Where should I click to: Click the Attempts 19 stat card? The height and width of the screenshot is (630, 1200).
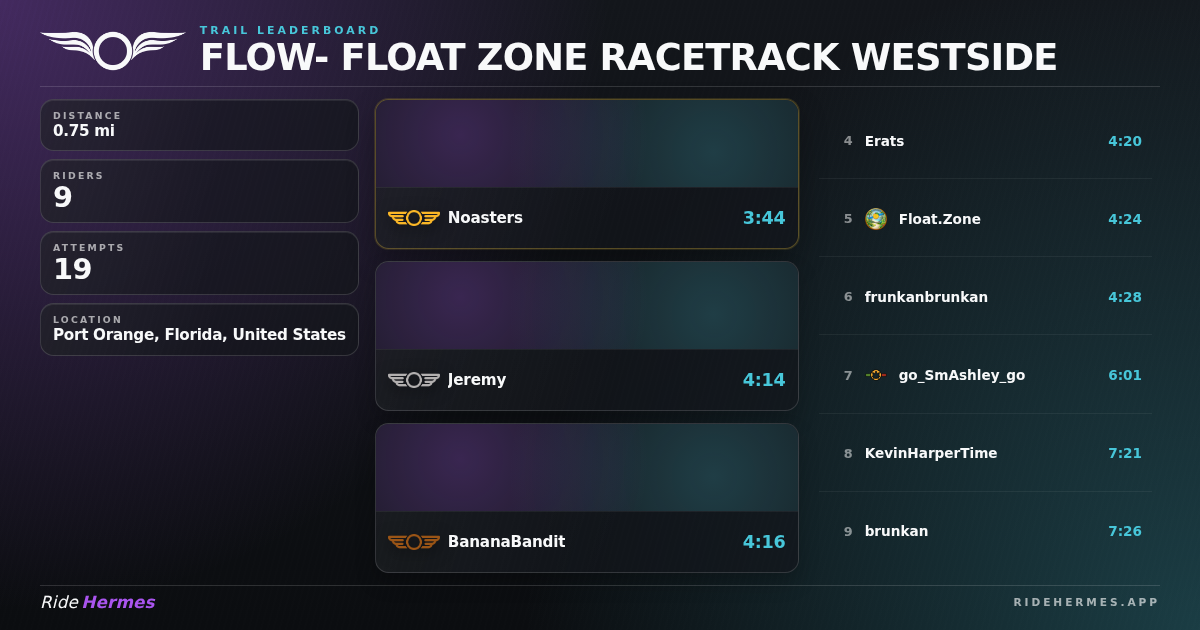tap(199, 263)
